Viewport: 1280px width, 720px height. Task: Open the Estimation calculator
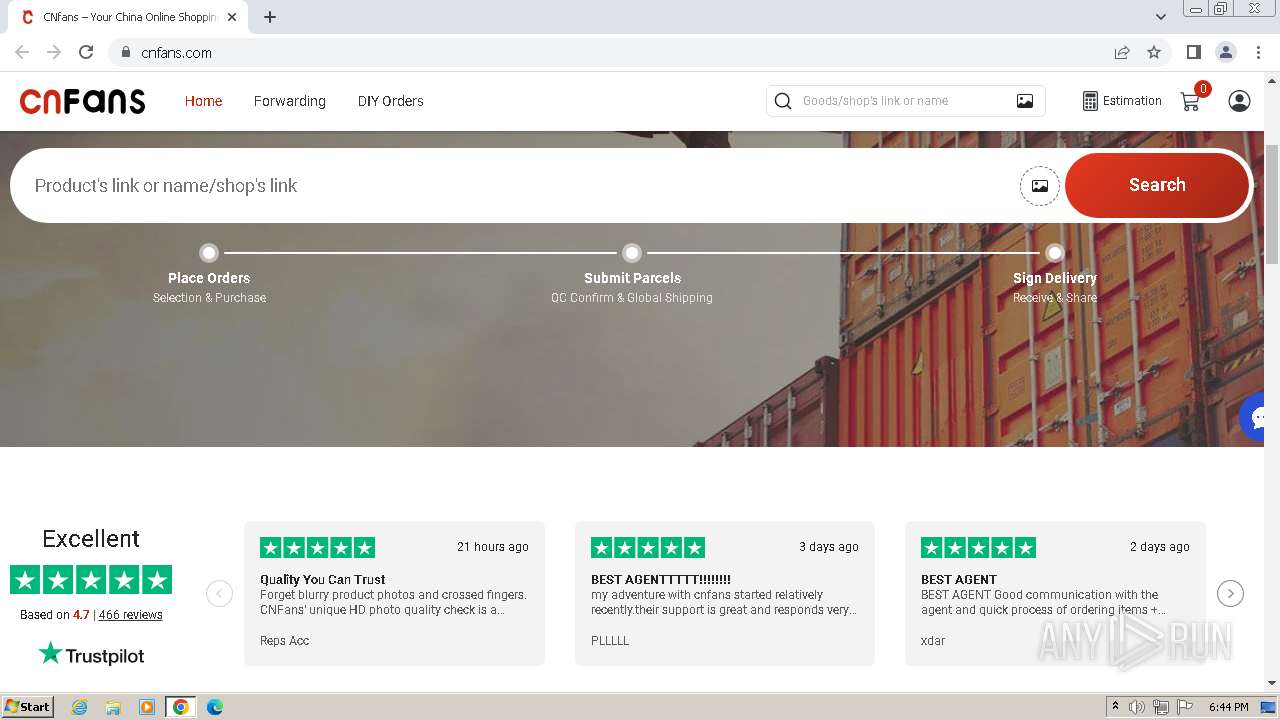pyautogui.click(x=1122, y=101)
